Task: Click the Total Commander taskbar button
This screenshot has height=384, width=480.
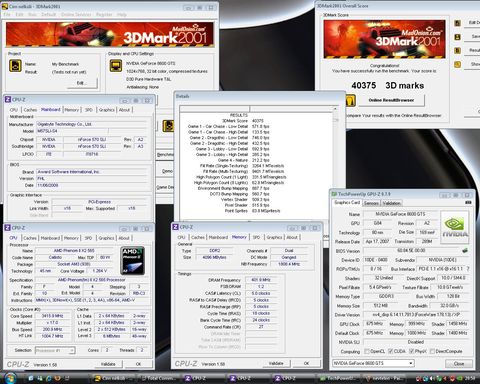Action: [x=159, y=378]
